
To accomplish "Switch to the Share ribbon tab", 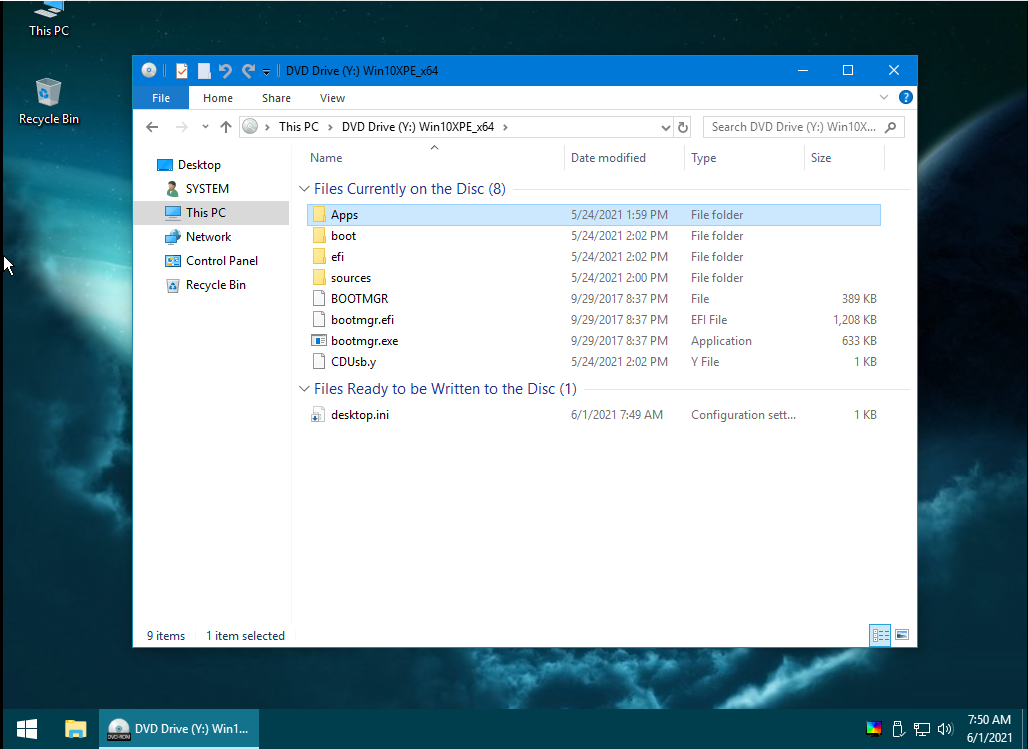I will coord(276,98).
